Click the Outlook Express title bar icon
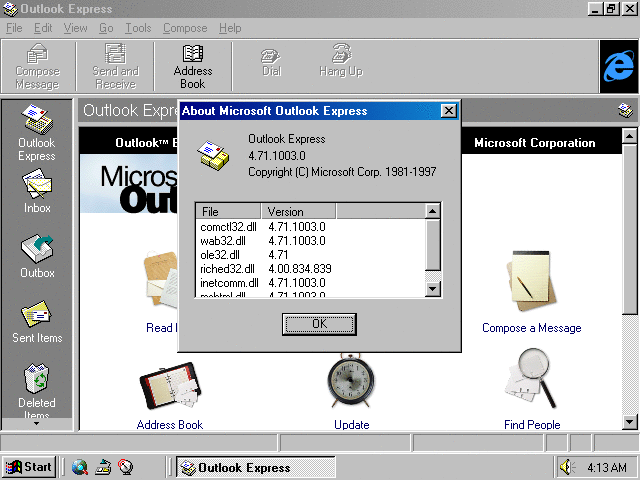 pyautogui.click(x=10, y=9)
